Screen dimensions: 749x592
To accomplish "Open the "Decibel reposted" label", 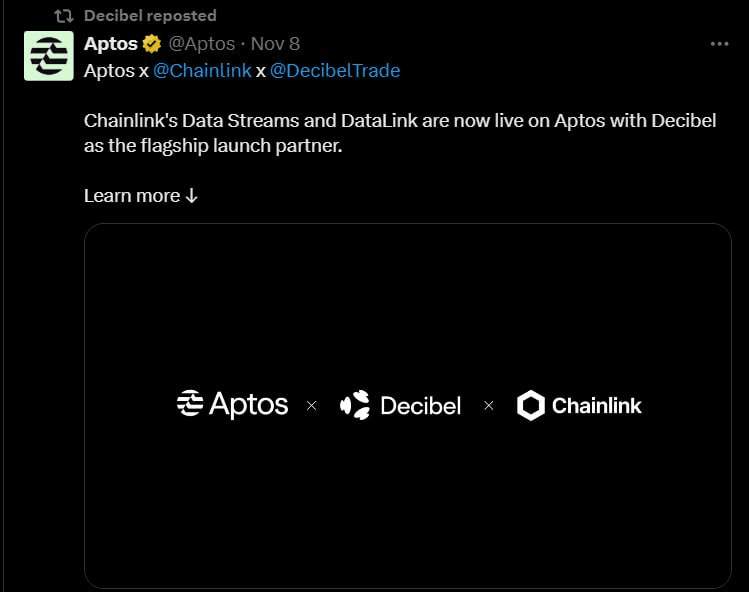I will point(150,16).
